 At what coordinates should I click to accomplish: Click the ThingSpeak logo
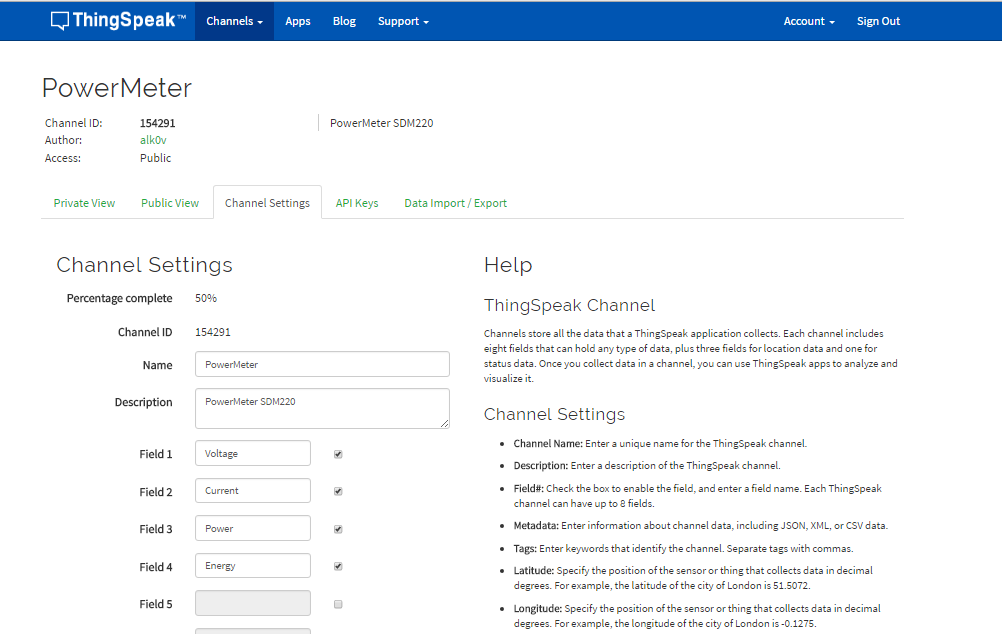(x=118, y=20)
